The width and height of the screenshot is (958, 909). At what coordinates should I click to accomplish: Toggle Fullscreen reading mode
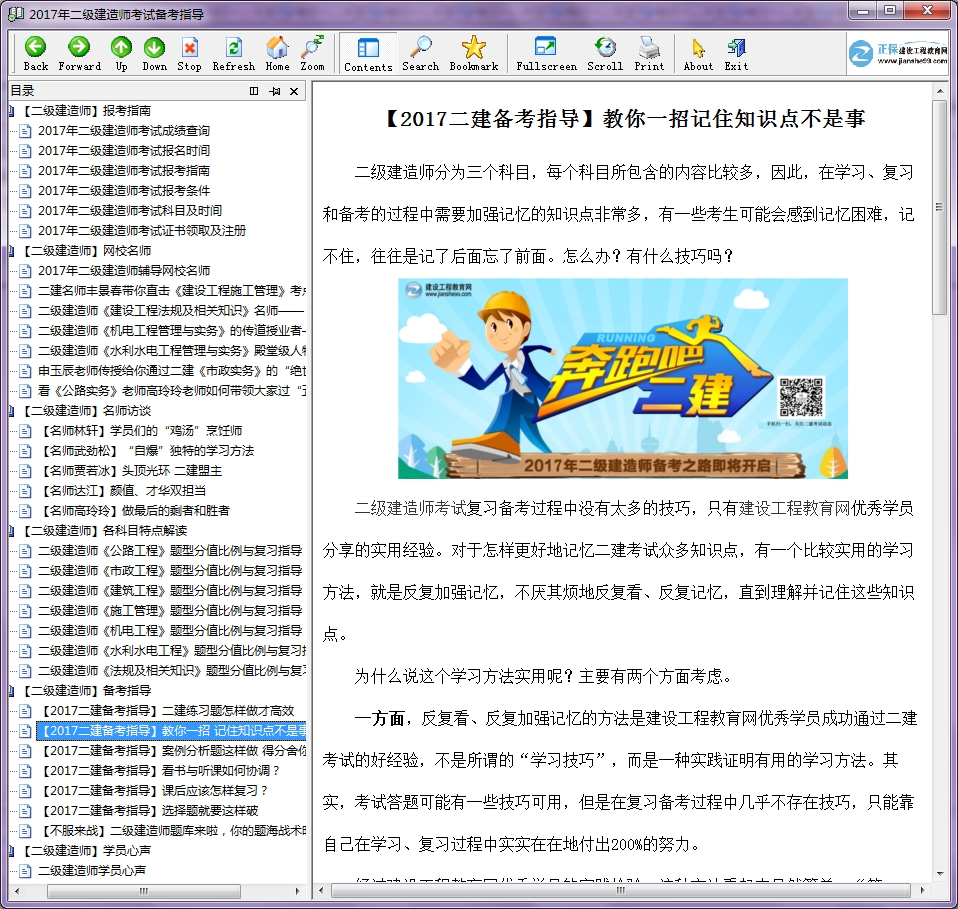pyautogui.click(x=546, y=47)
